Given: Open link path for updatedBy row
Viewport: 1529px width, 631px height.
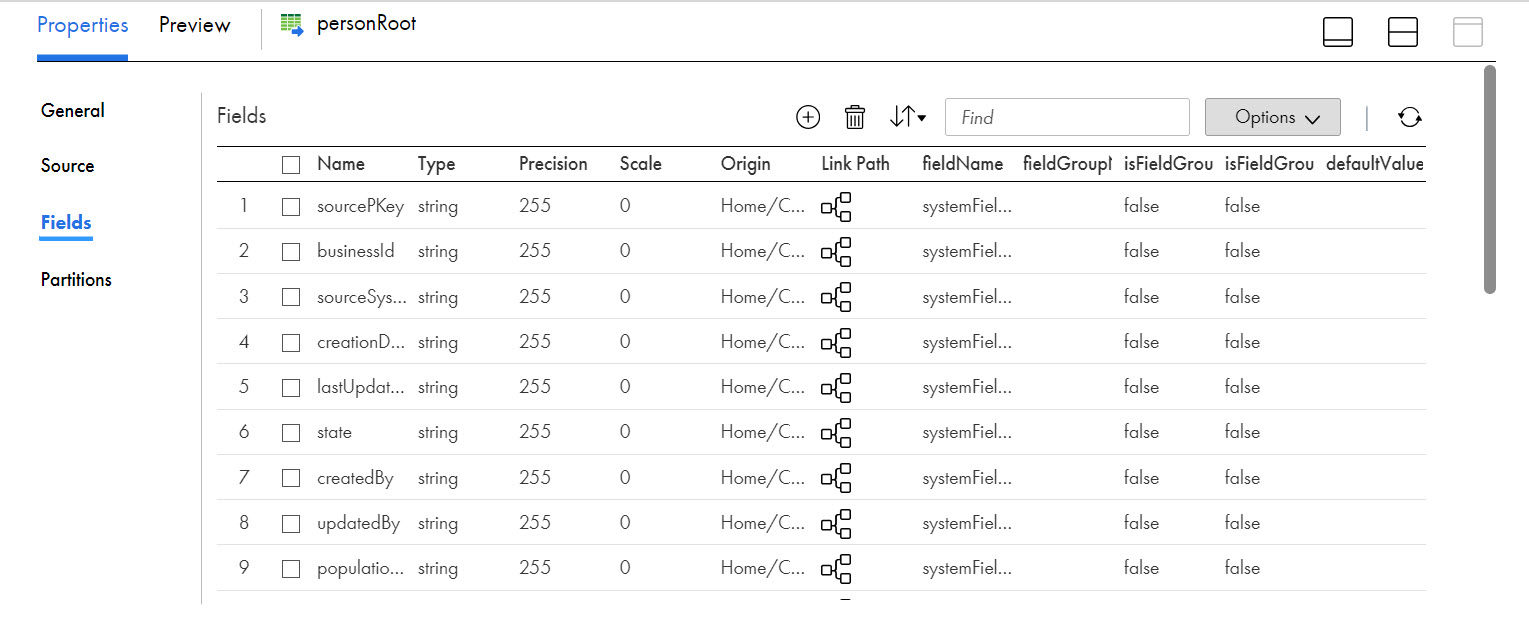Looking at the screenshot, I should (x=836, y=523).
